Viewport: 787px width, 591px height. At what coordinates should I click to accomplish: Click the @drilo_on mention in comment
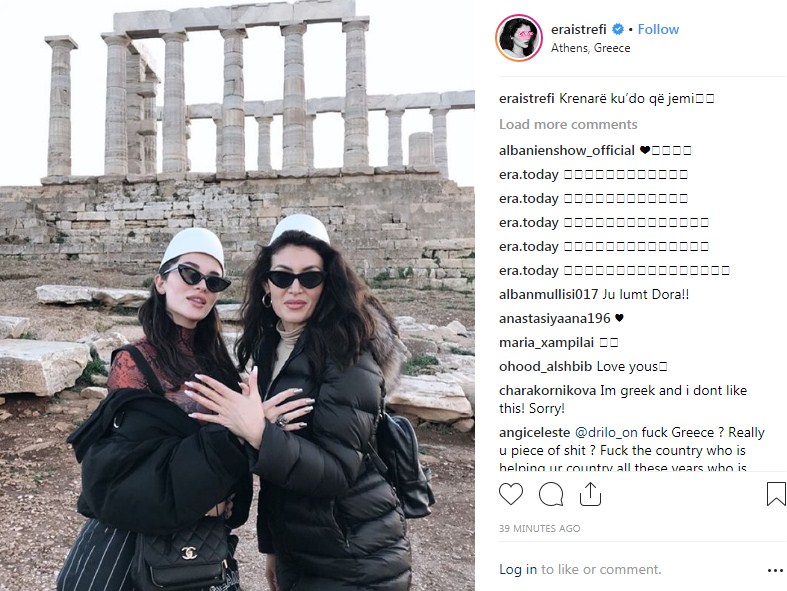606,432
